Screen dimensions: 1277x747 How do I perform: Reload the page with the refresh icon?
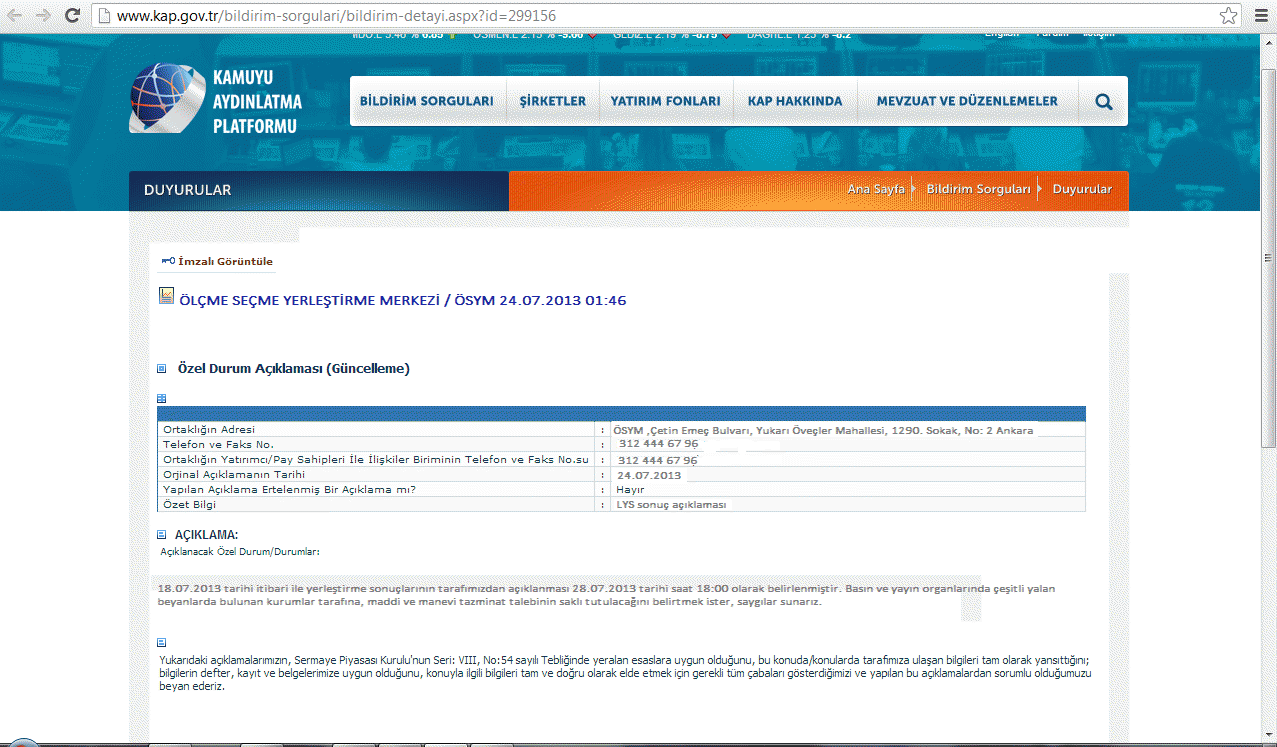(x=72, y=16)
